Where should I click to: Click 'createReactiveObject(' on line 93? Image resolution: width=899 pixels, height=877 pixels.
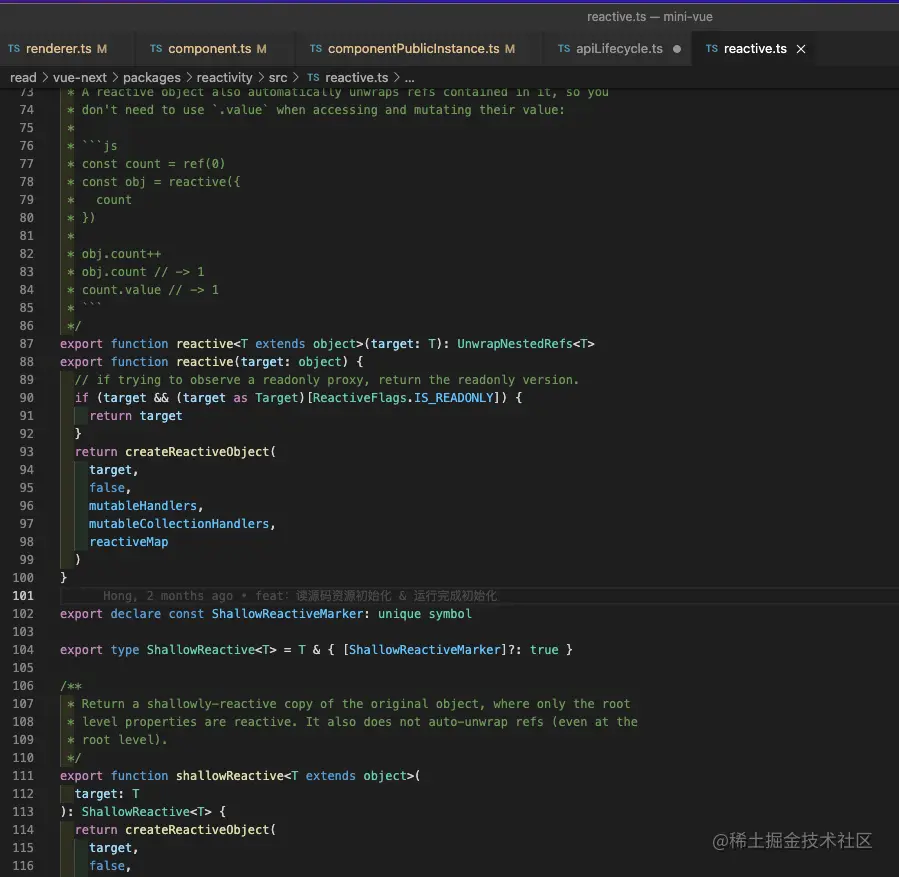(x=201, y=452)
